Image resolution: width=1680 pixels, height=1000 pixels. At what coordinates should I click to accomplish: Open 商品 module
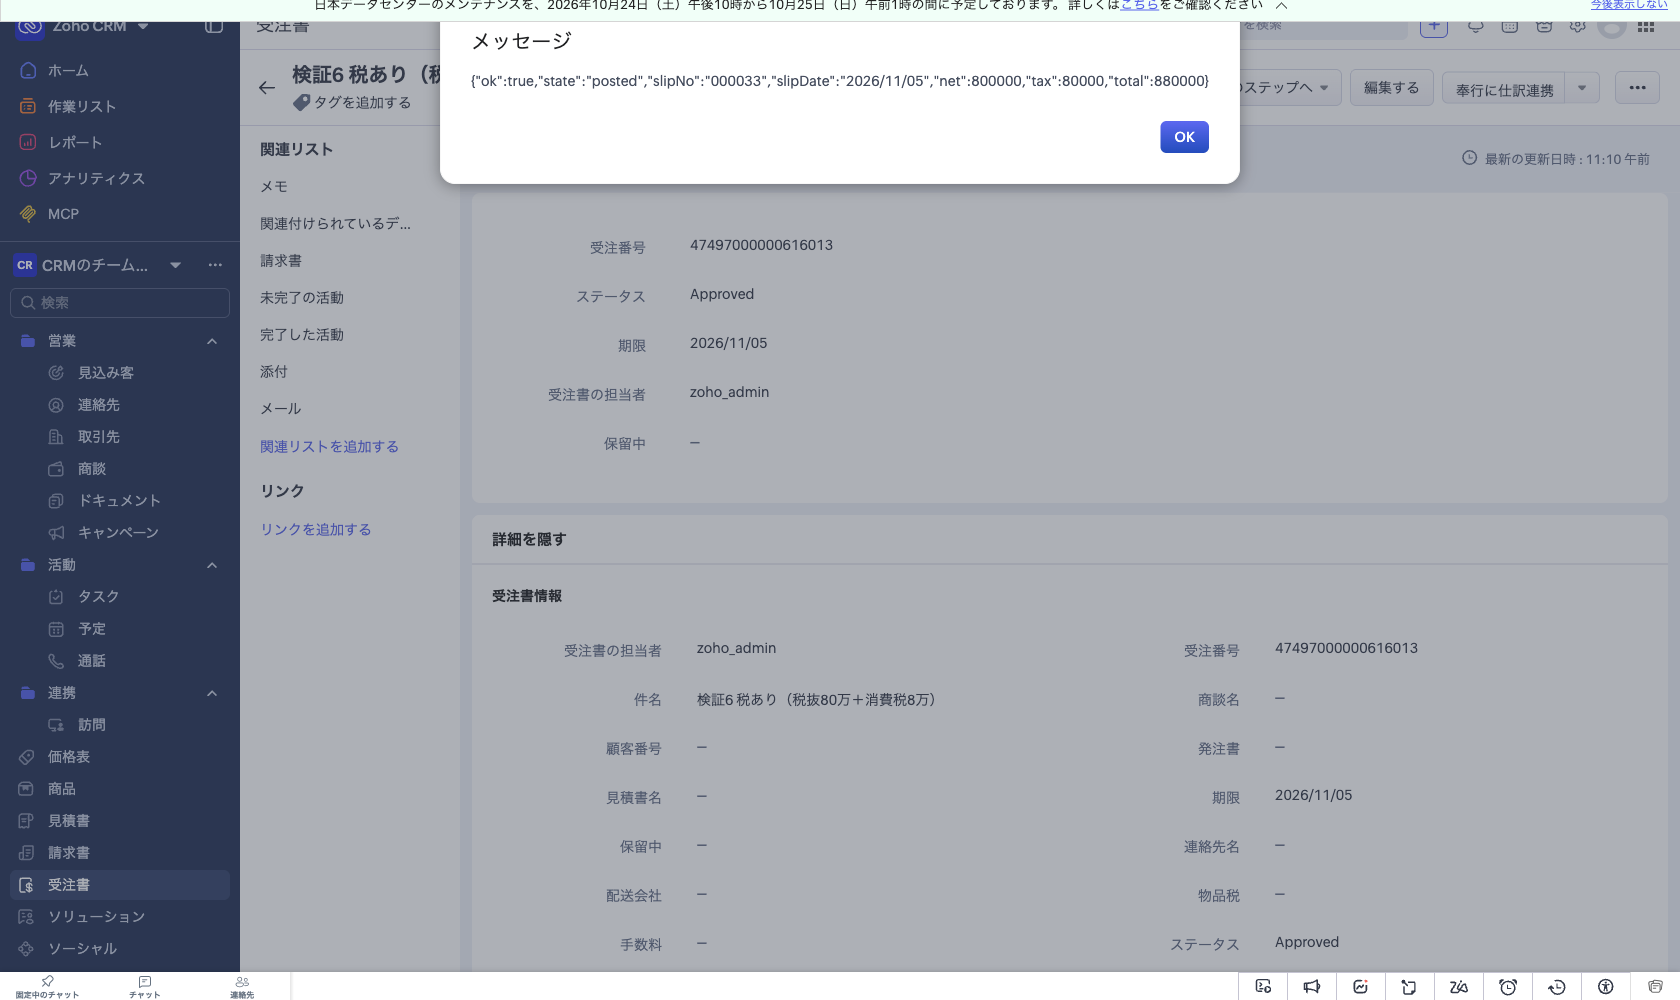pos(120,789)
